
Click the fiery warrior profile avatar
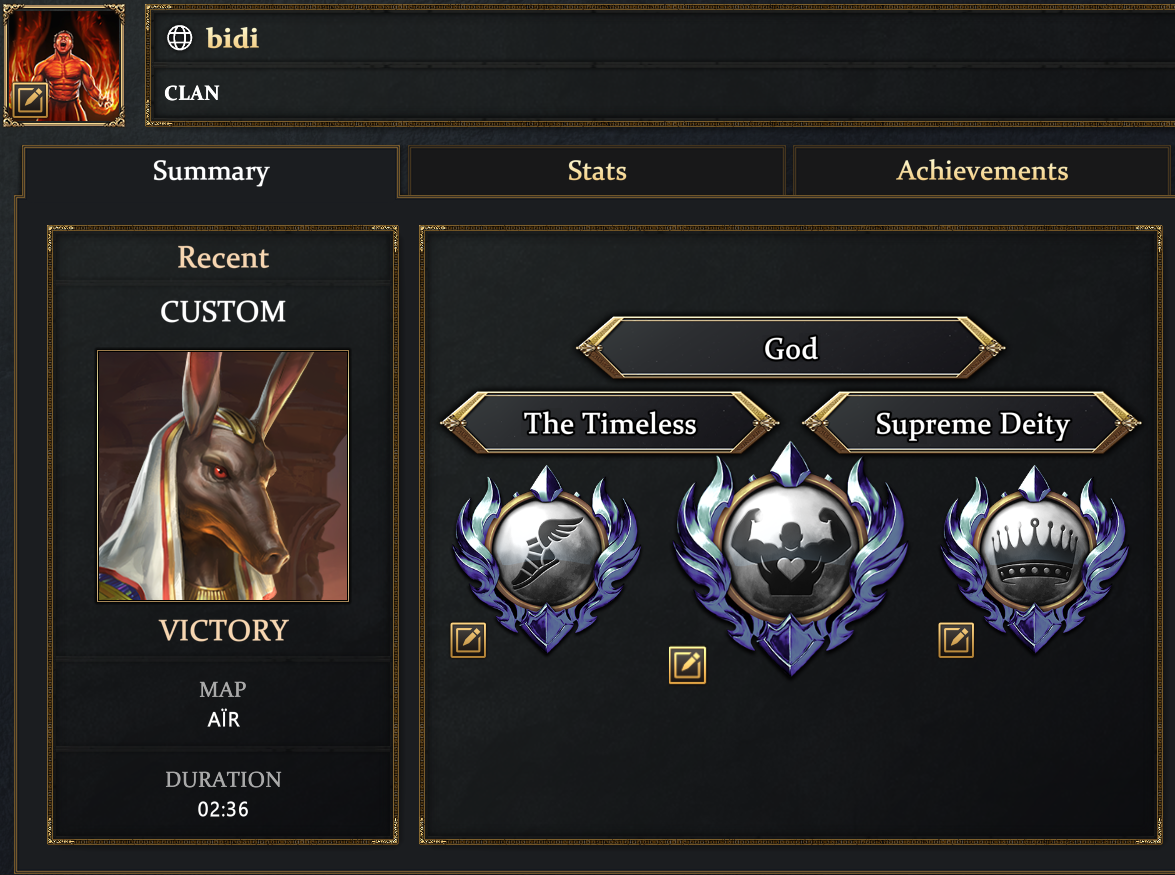(x=65, y=55)
